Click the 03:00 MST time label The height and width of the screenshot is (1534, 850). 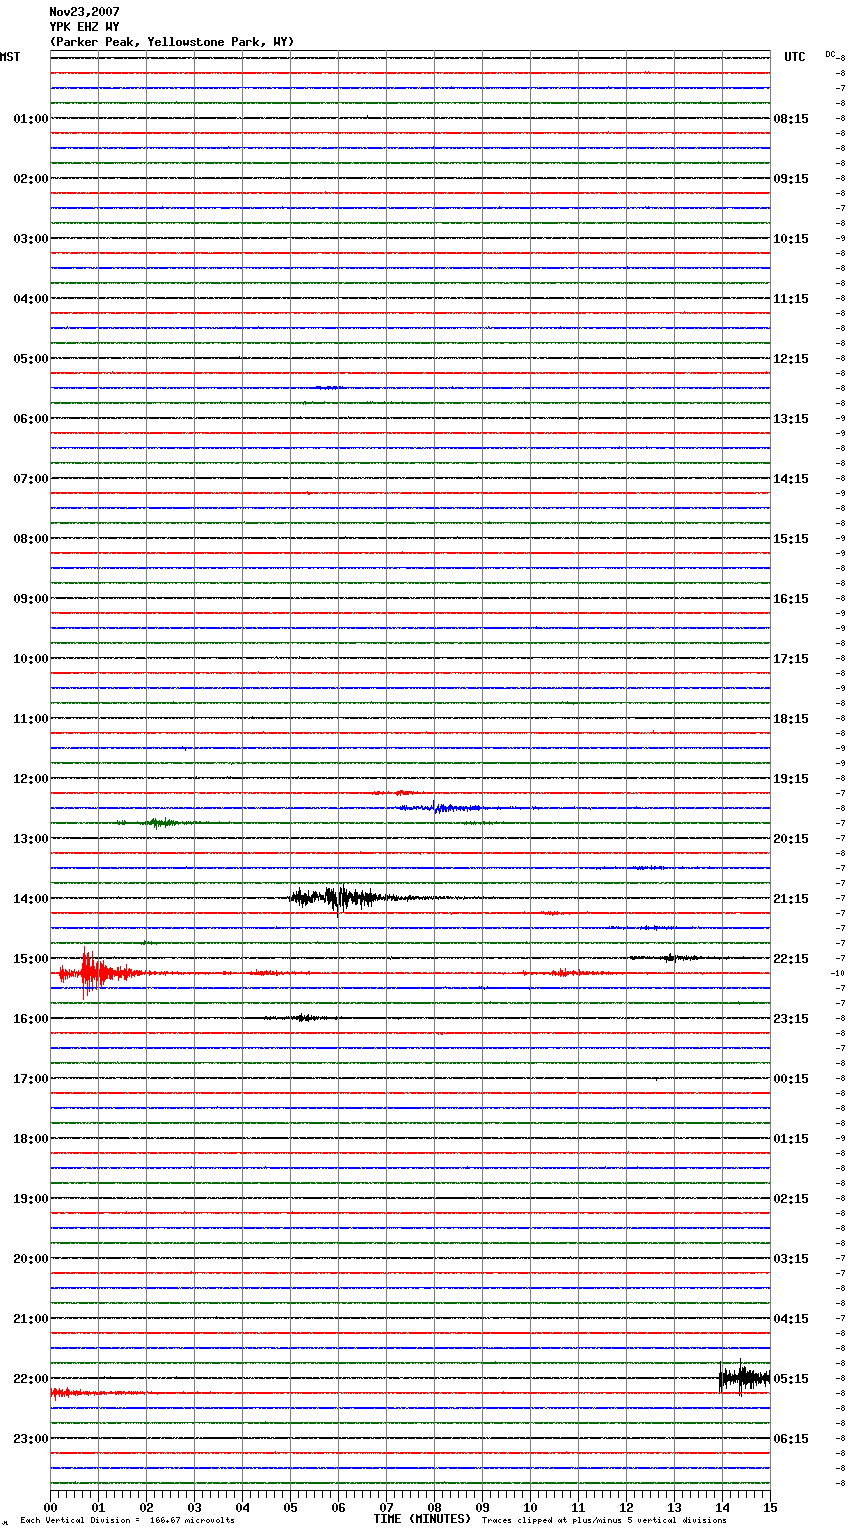31,239
